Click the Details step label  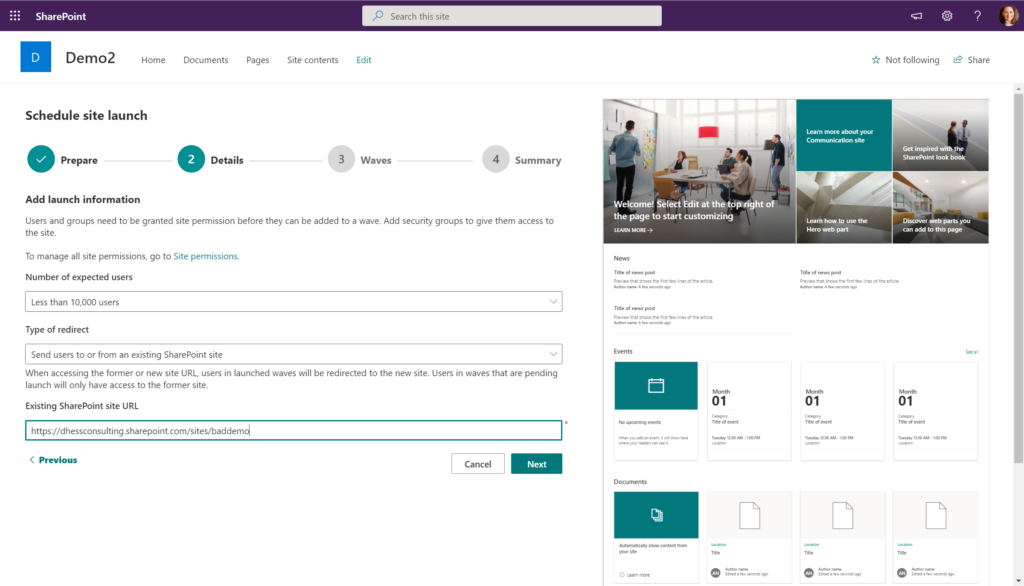click(x=227, y=160)
